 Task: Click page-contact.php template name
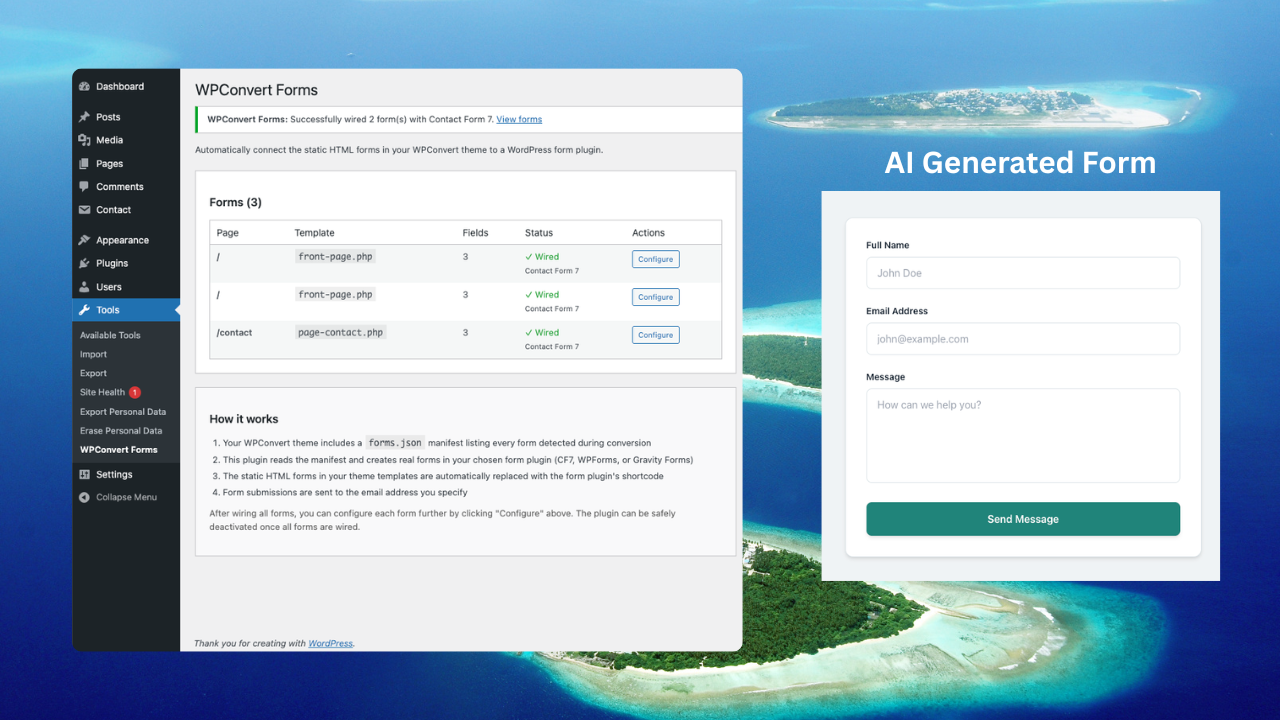pos(340,332)
